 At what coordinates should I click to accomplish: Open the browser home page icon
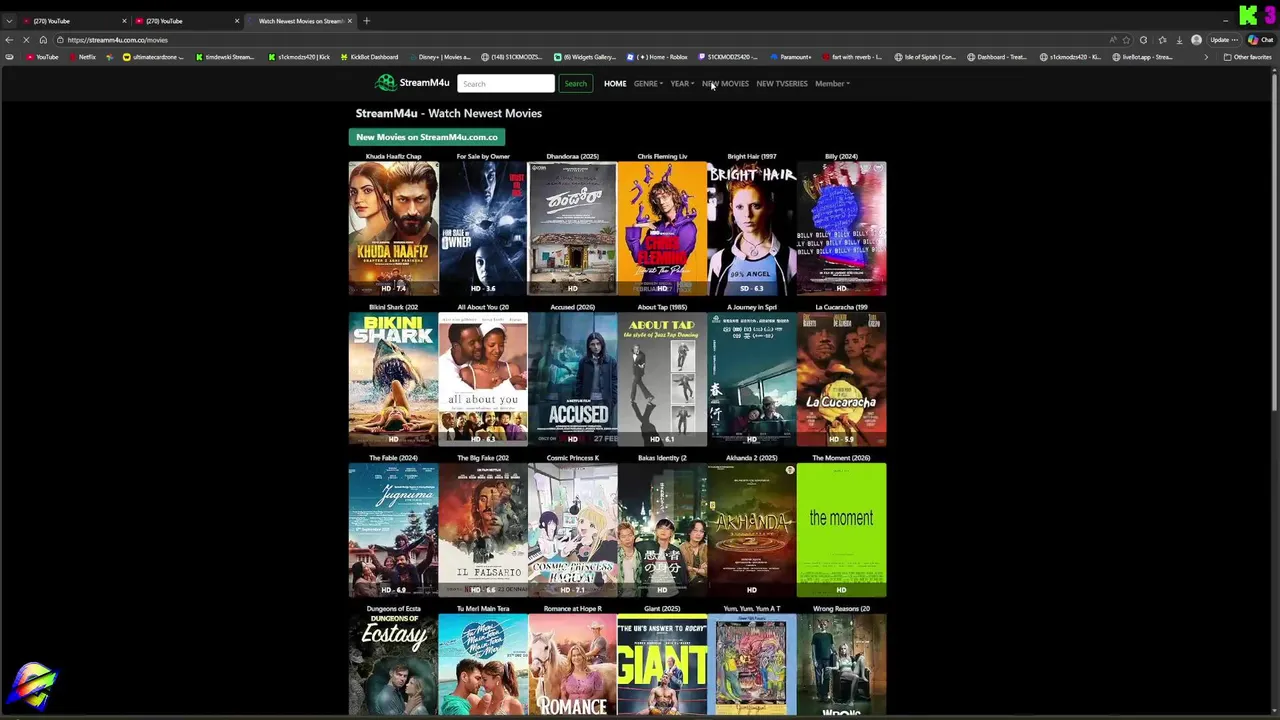pos(43,40)
